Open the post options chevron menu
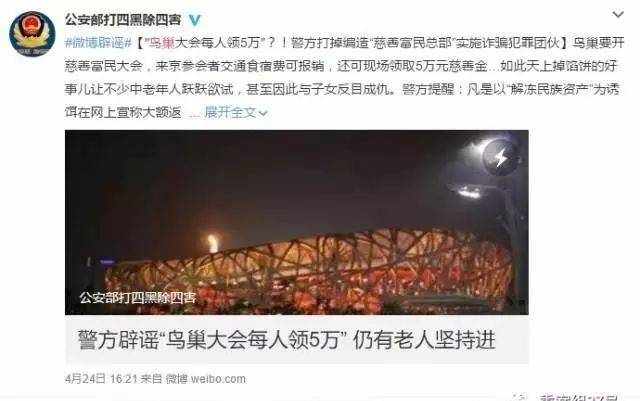Image resolution: width=640 pixels, height=401 pixels. (618, 15)
